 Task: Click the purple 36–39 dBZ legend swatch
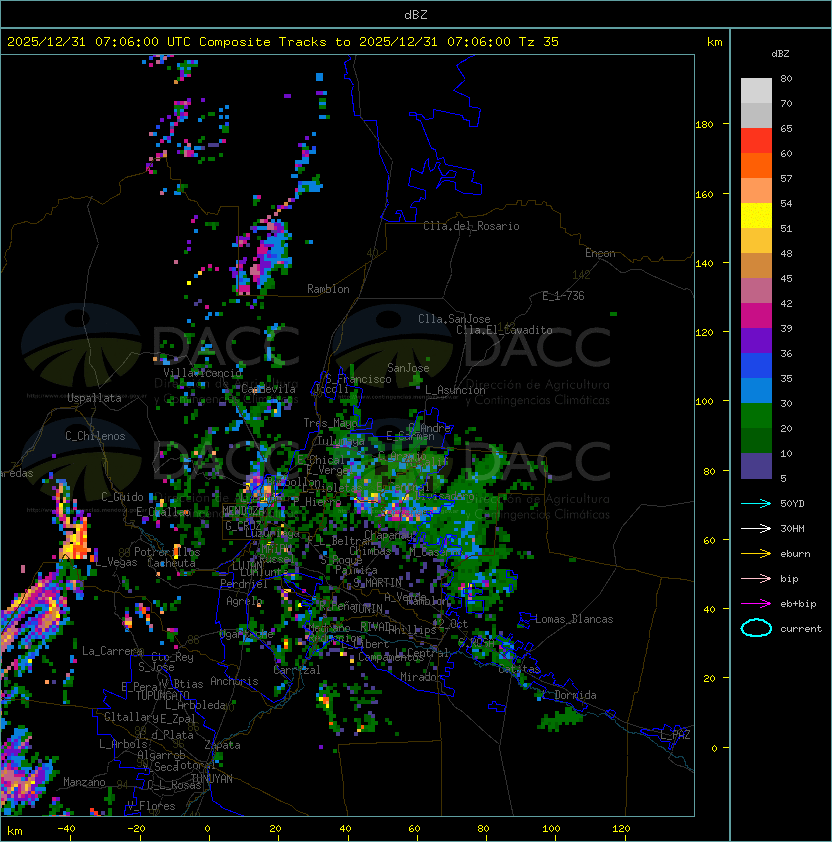[756, 341]
